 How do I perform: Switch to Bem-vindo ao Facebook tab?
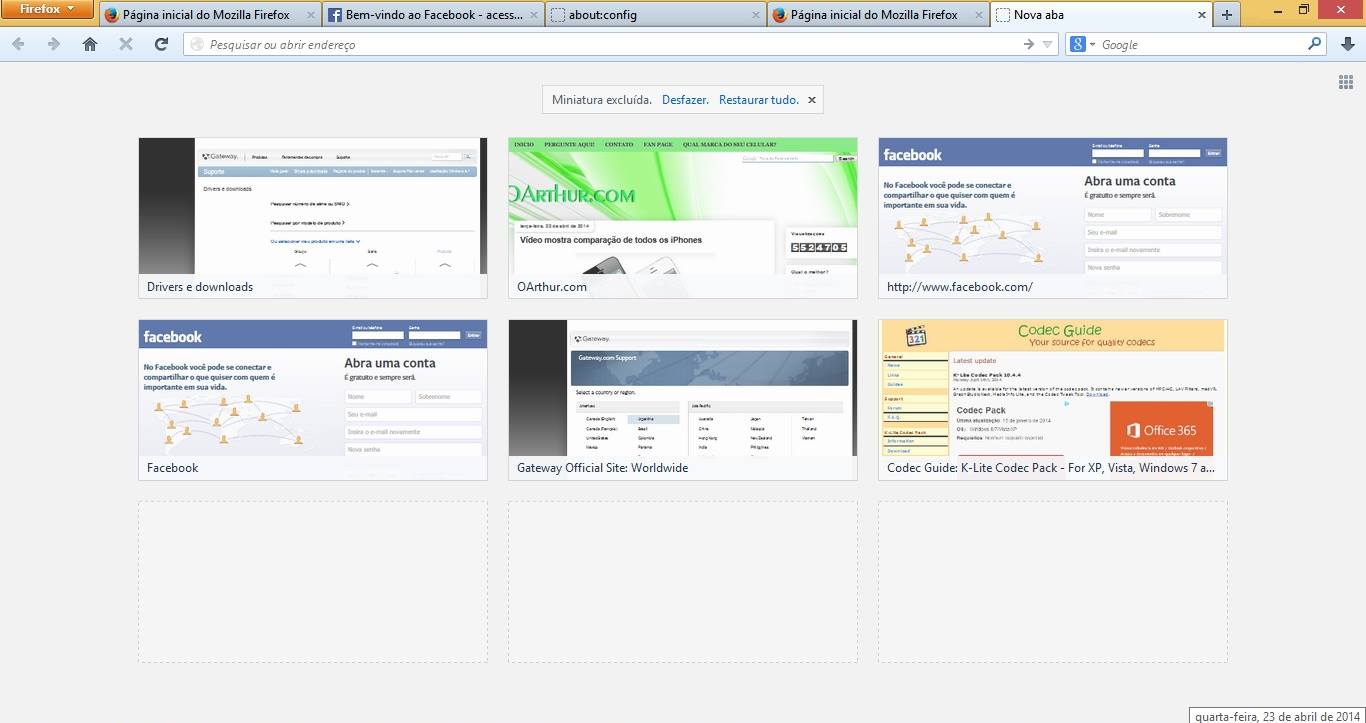tap(434, 15)
